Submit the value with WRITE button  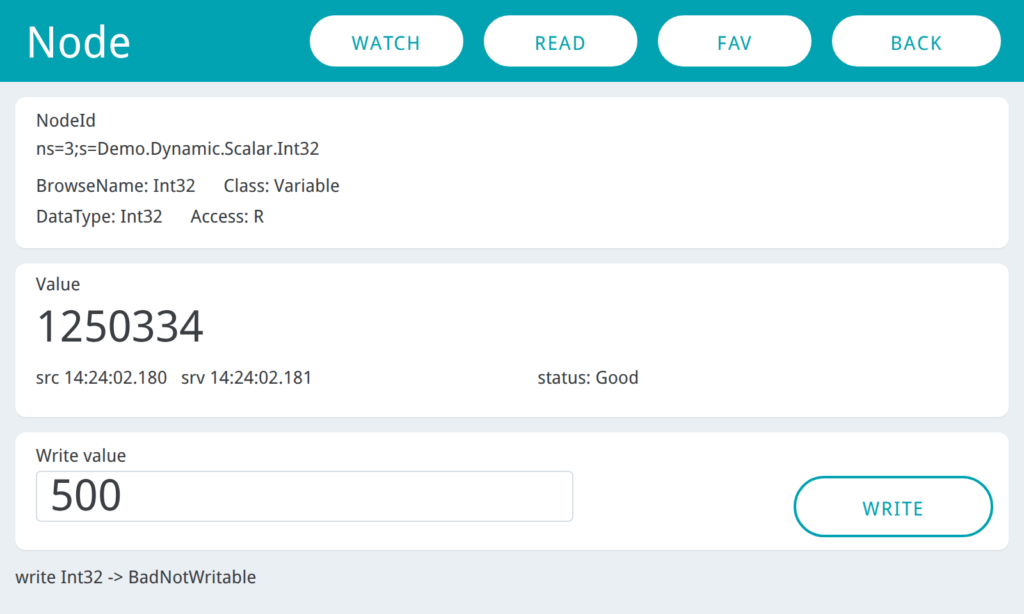pos(893,506)
